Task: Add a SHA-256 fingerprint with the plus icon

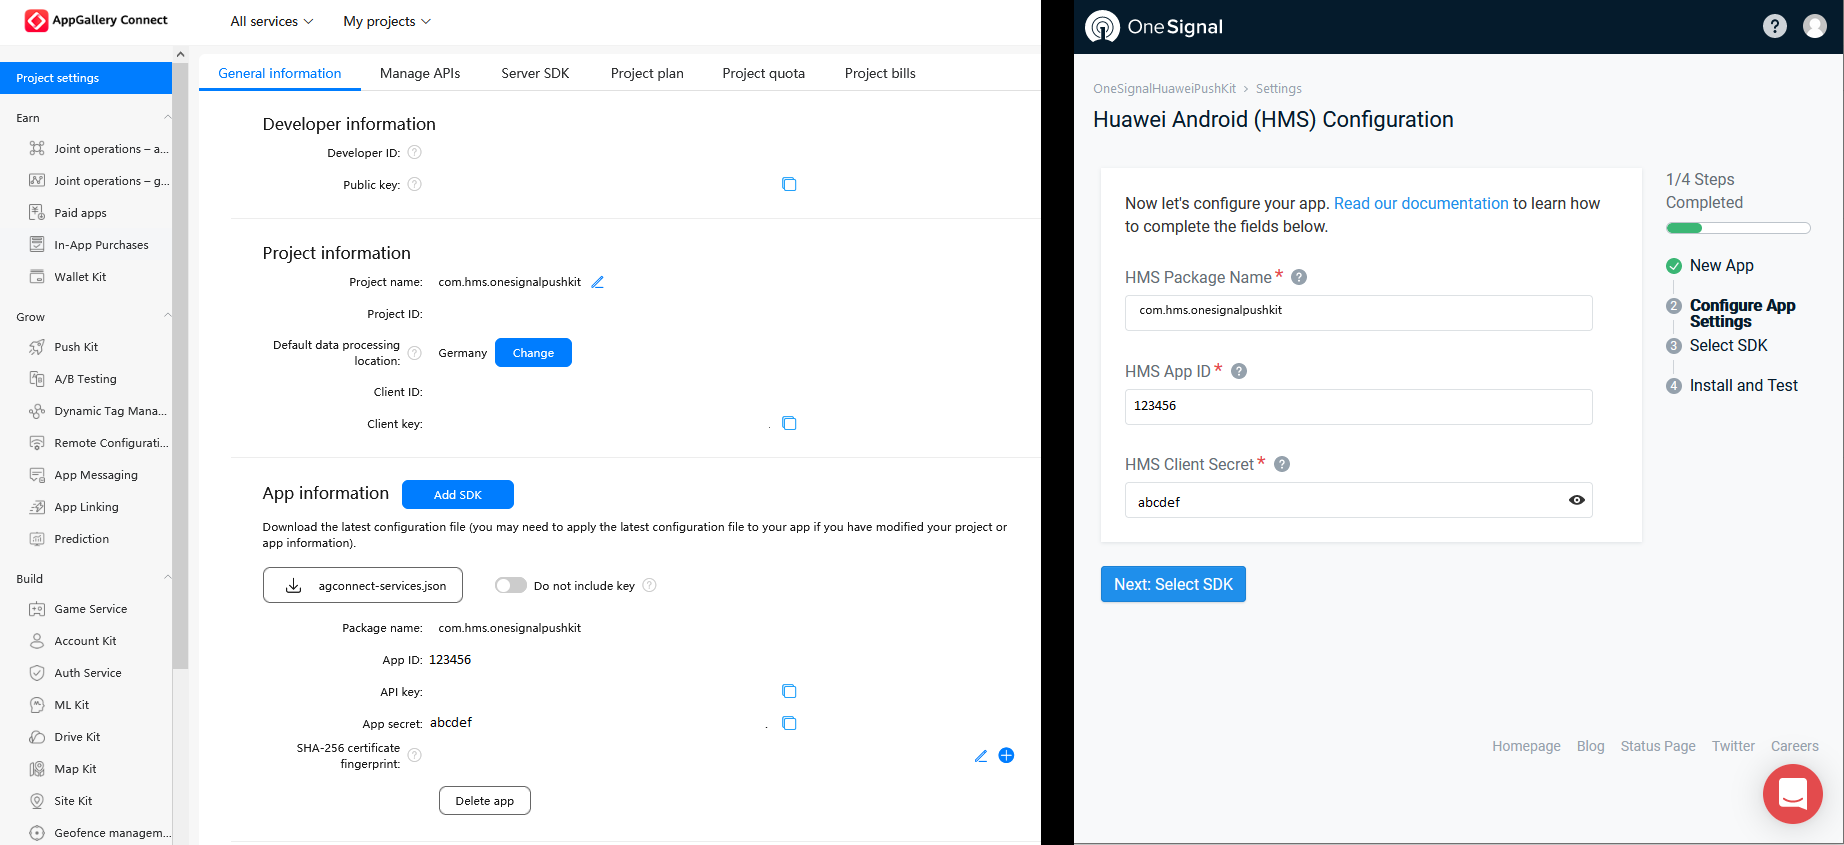Action: [x=1006, y=755]
